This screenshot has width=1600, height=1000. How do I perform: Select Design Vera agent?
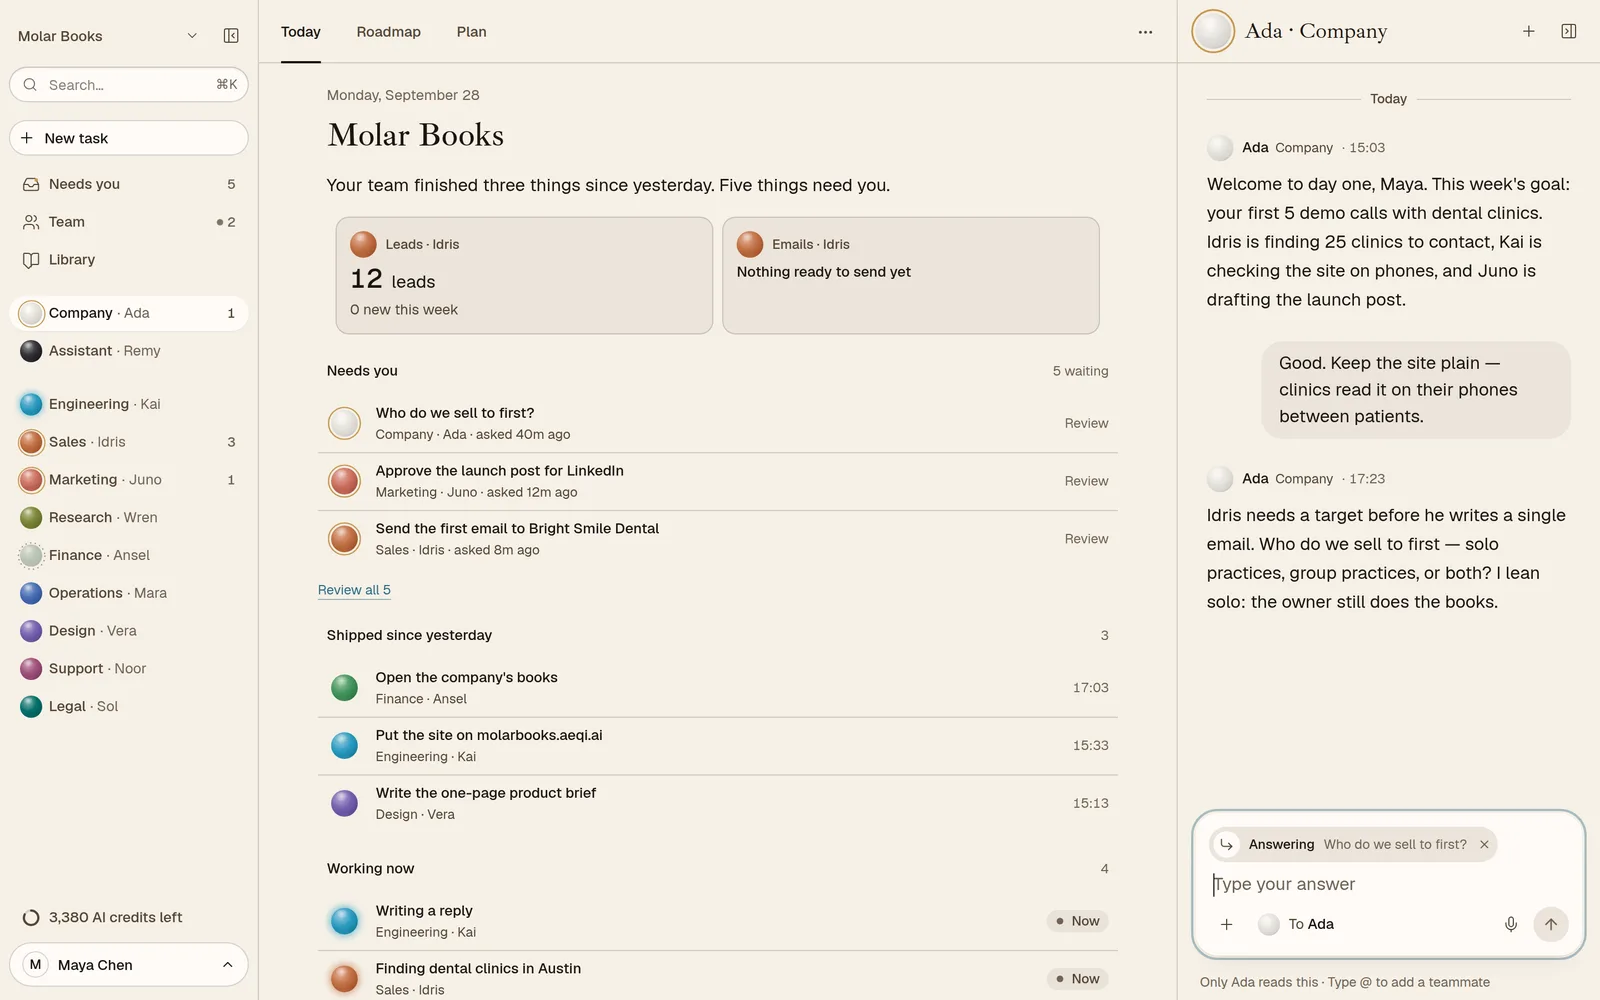point(129,631)
